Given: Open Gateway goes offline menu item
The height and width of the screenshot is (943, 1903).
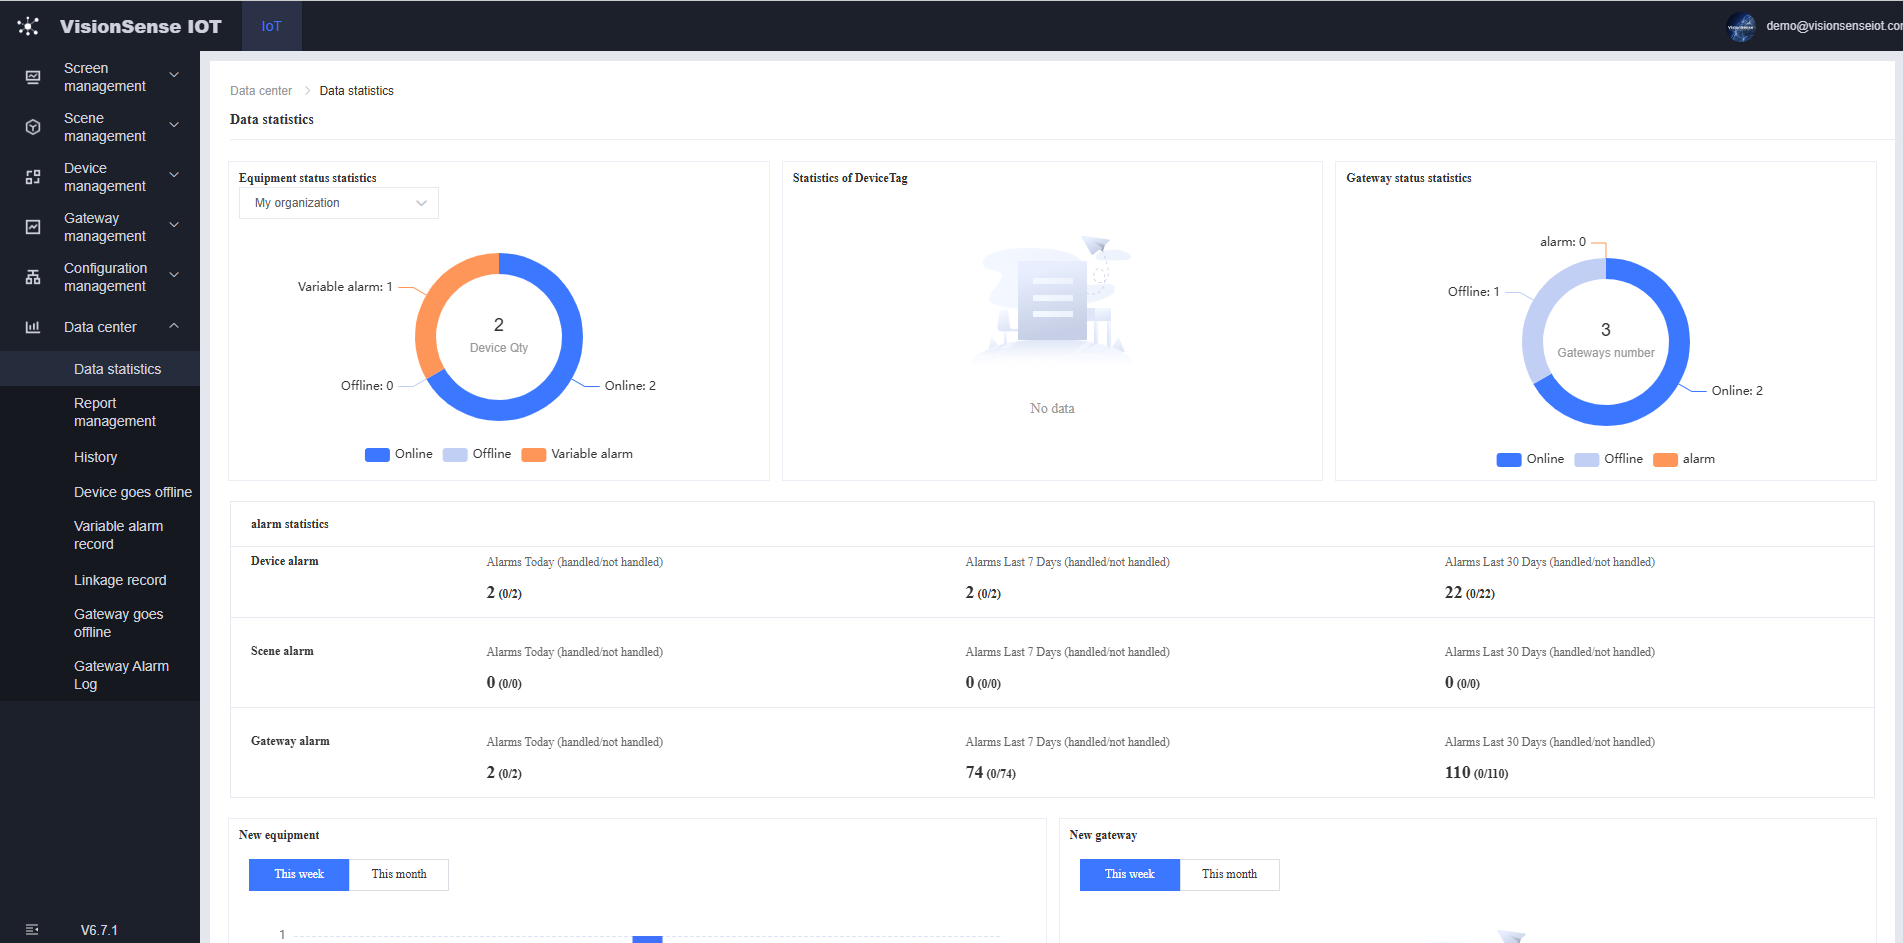Looking at the screenshot, I should tap(100, 623).
